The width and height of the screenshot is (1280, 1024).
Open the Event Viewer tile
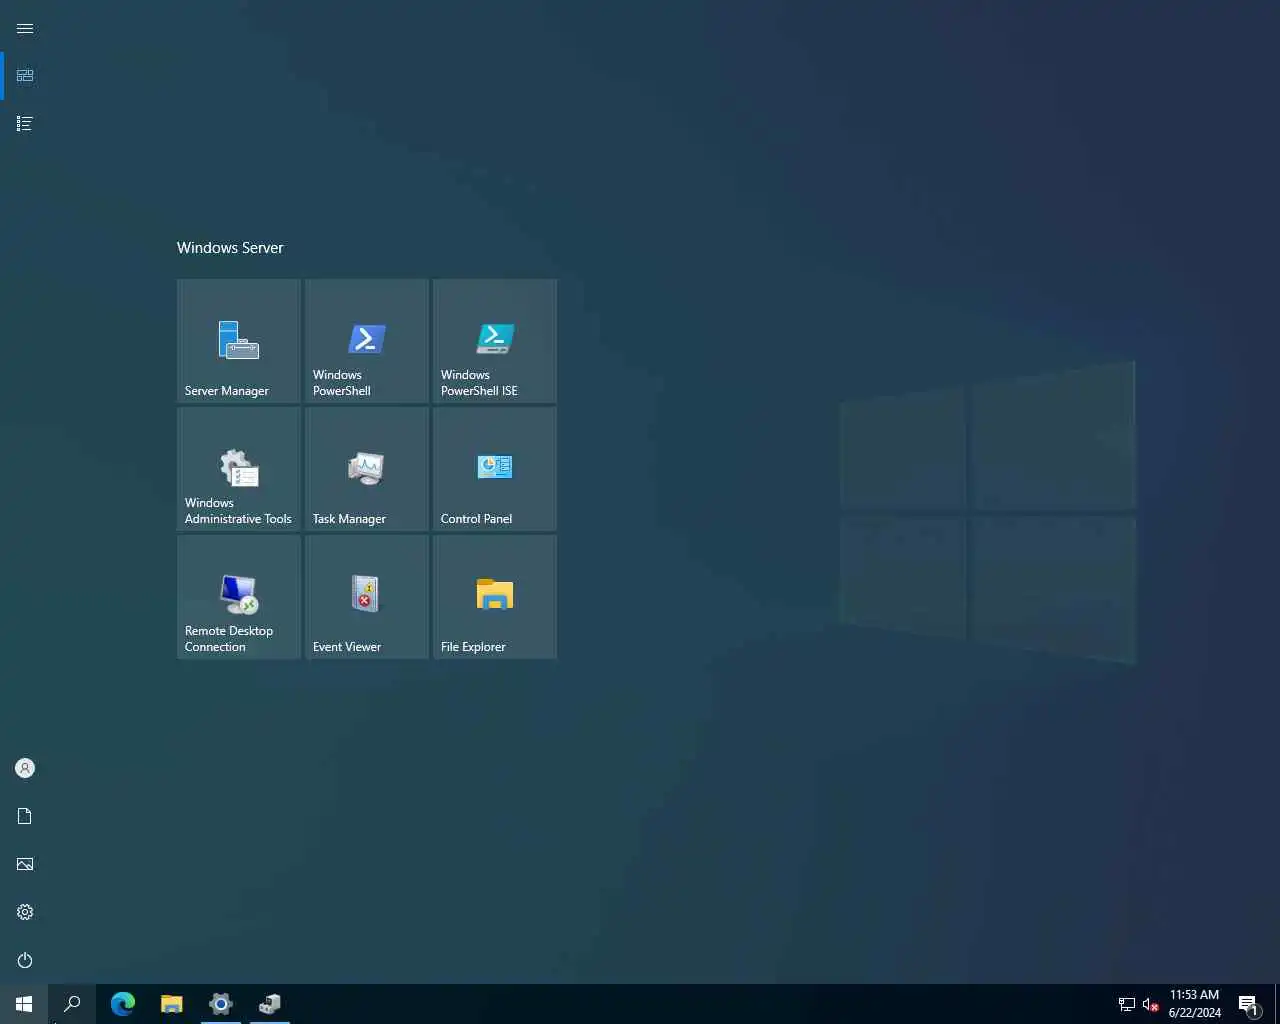(367, 597)
